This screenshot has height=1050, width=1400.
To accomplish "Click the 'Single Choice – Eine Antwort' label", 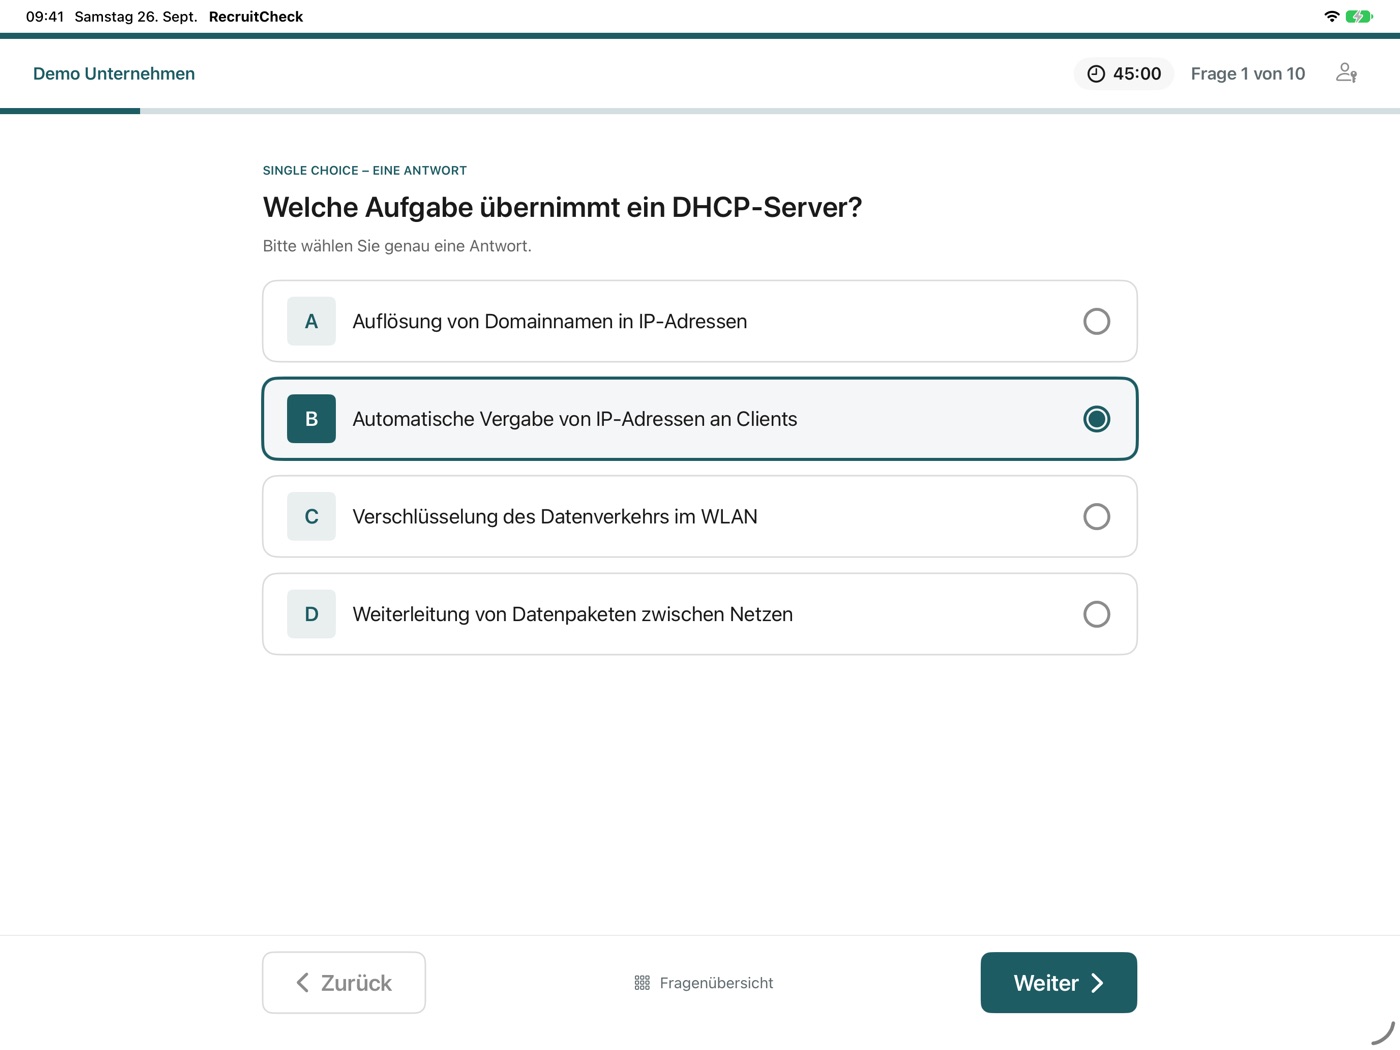I will (x=364, y=171).
